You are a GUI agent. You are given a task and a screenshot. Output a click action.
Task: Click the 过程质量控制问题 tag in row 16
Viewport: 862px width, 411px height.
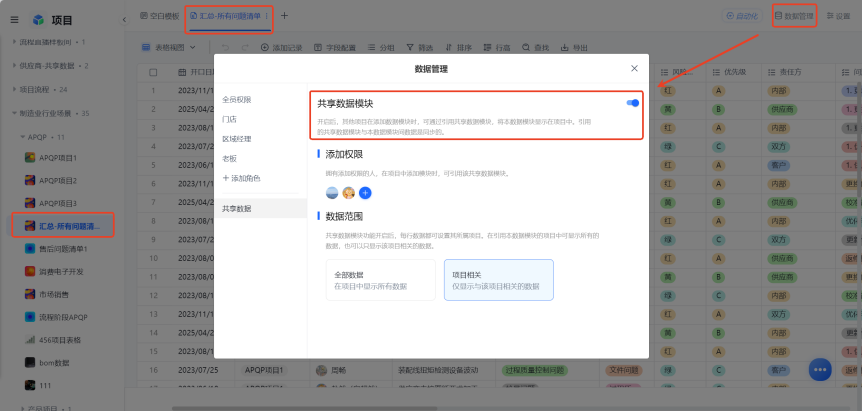534,370
